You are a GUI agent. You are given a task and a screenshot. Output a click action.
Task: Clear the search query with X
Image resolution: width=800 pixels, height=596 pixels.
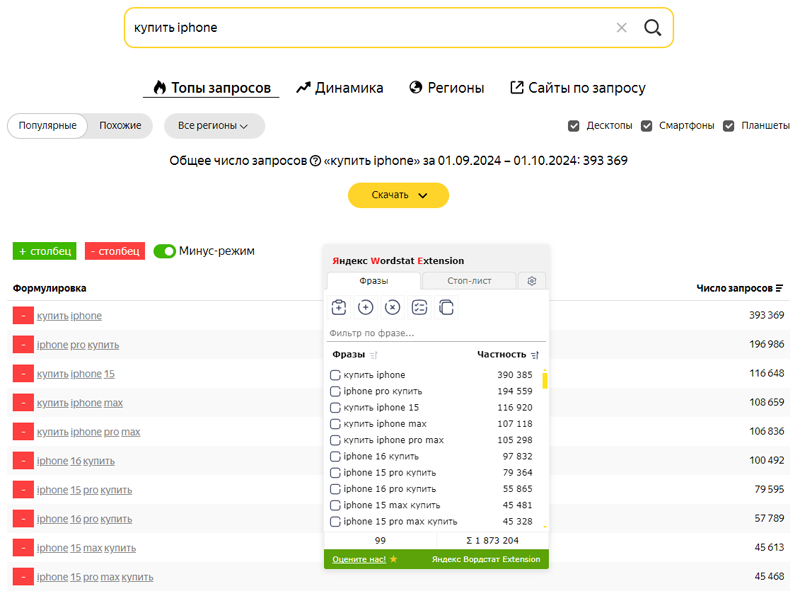pos(621,28)
